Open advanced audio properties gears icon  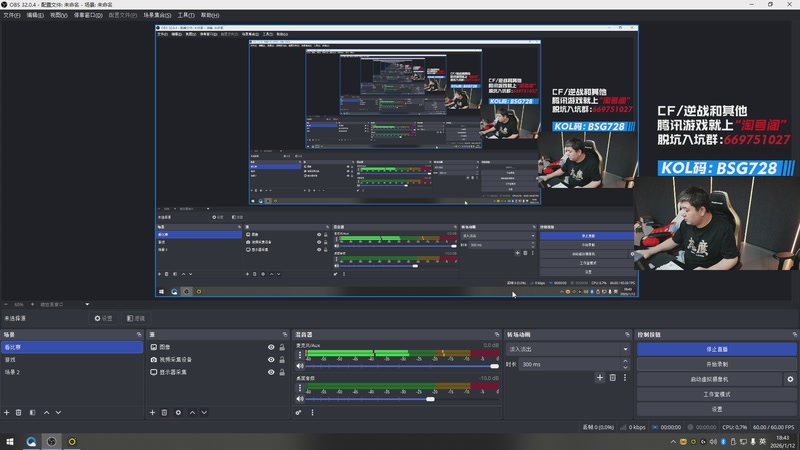(x=298, y=412)
